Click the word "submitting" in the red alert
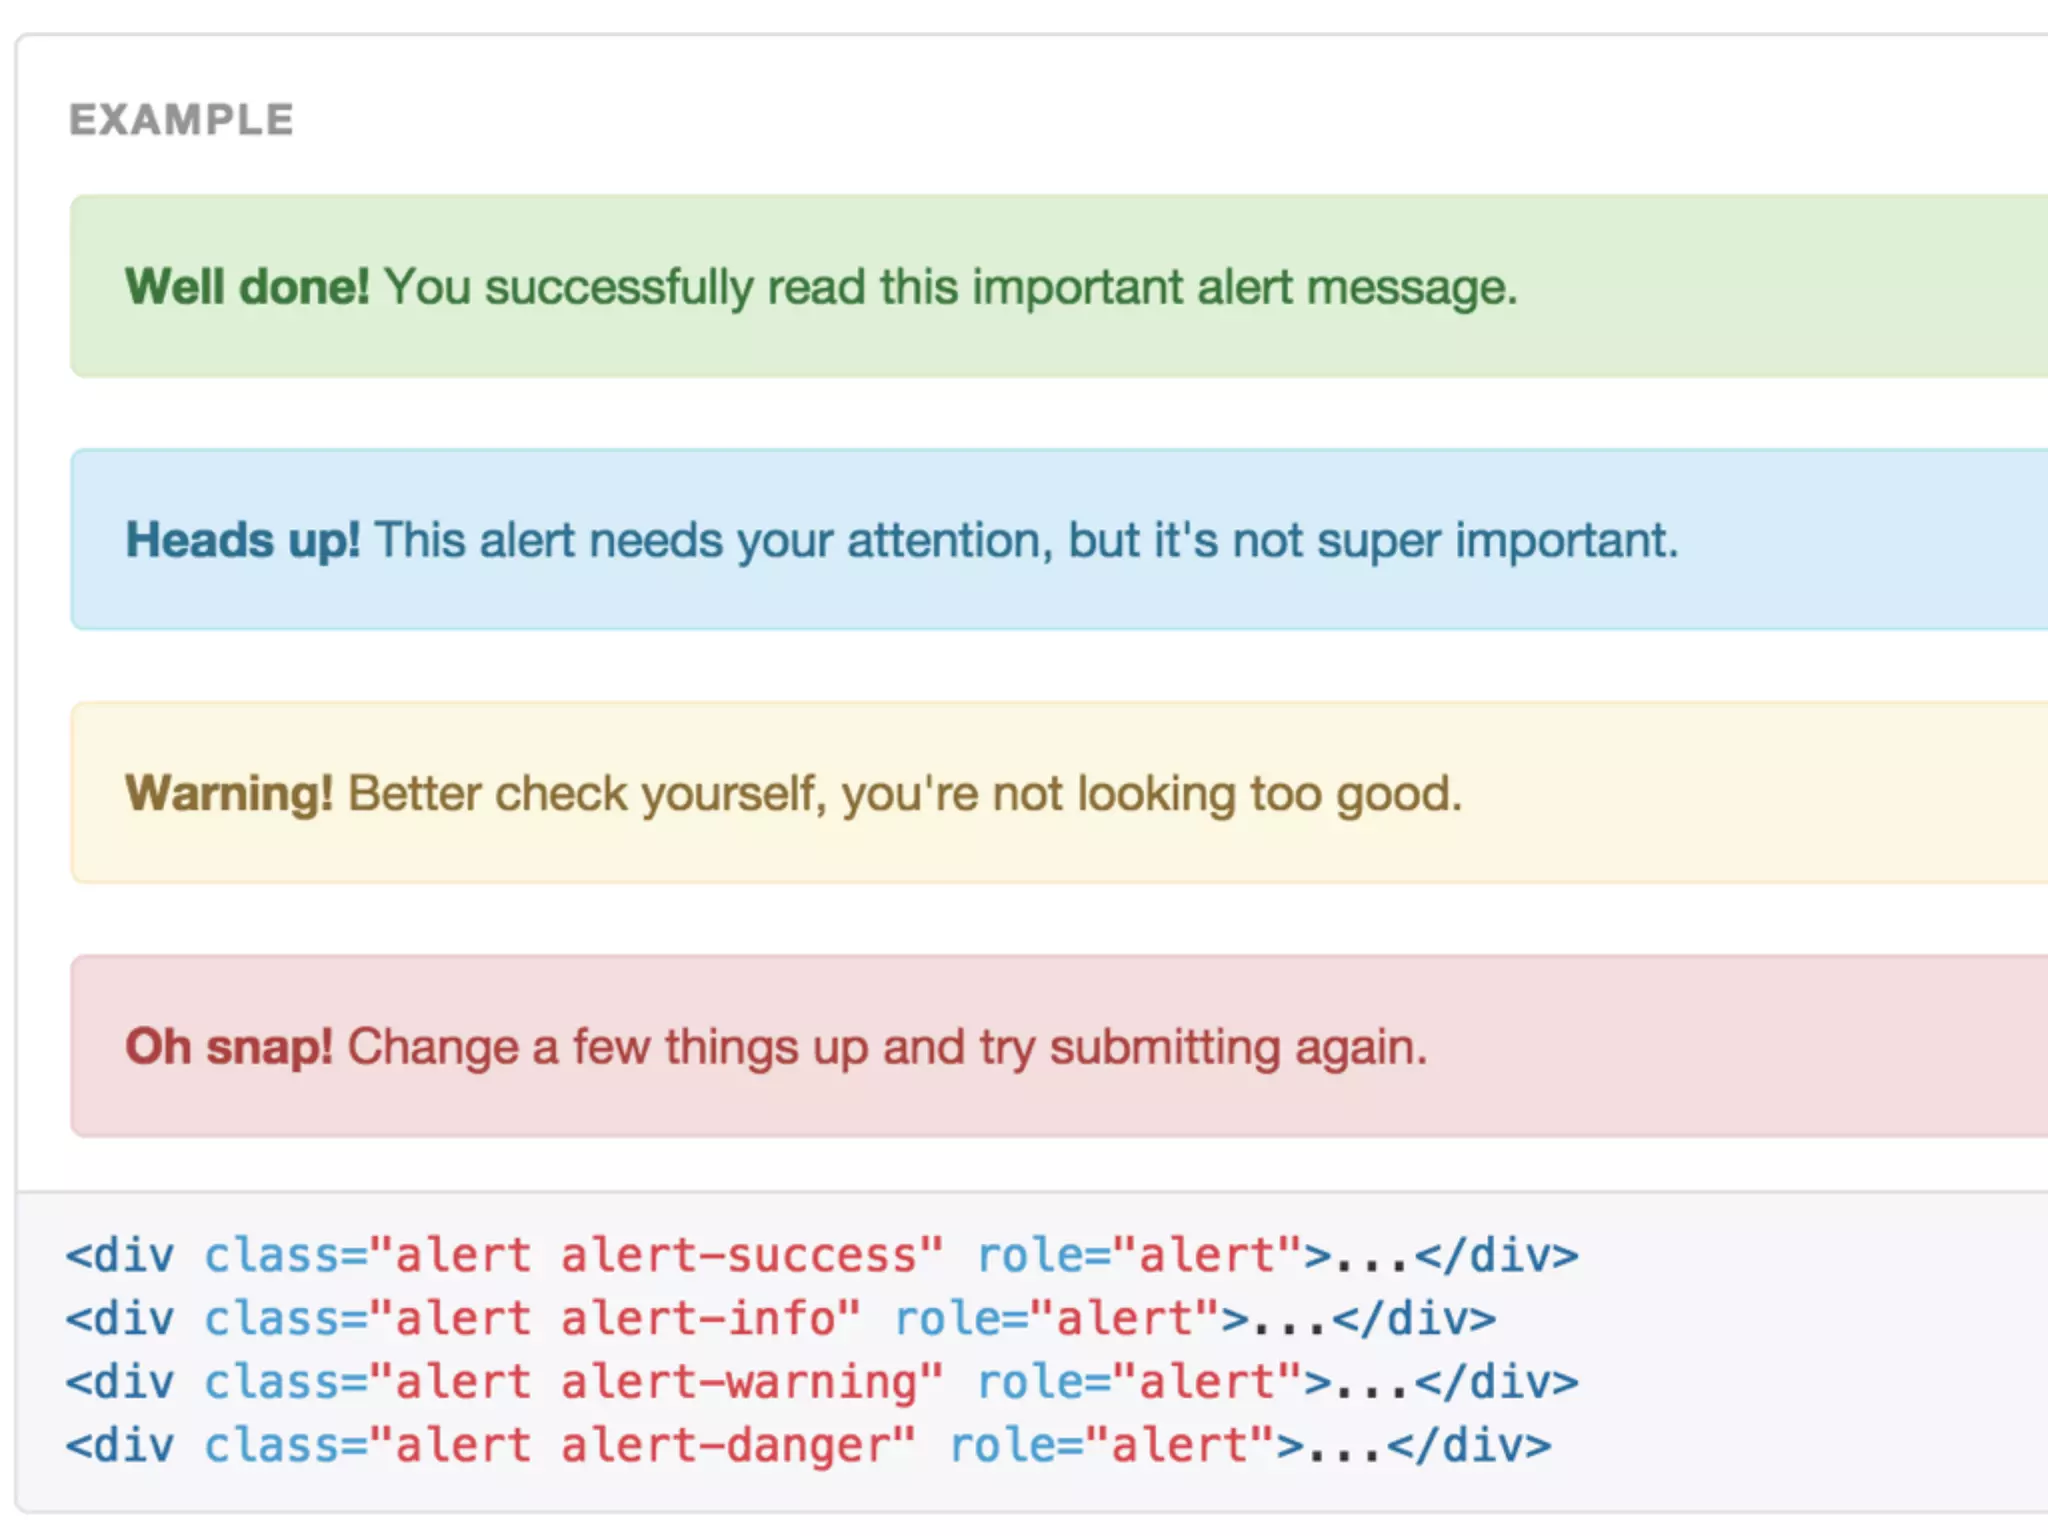This screenshot has height=1536, width=2048. click(x=1165, y=1047)
